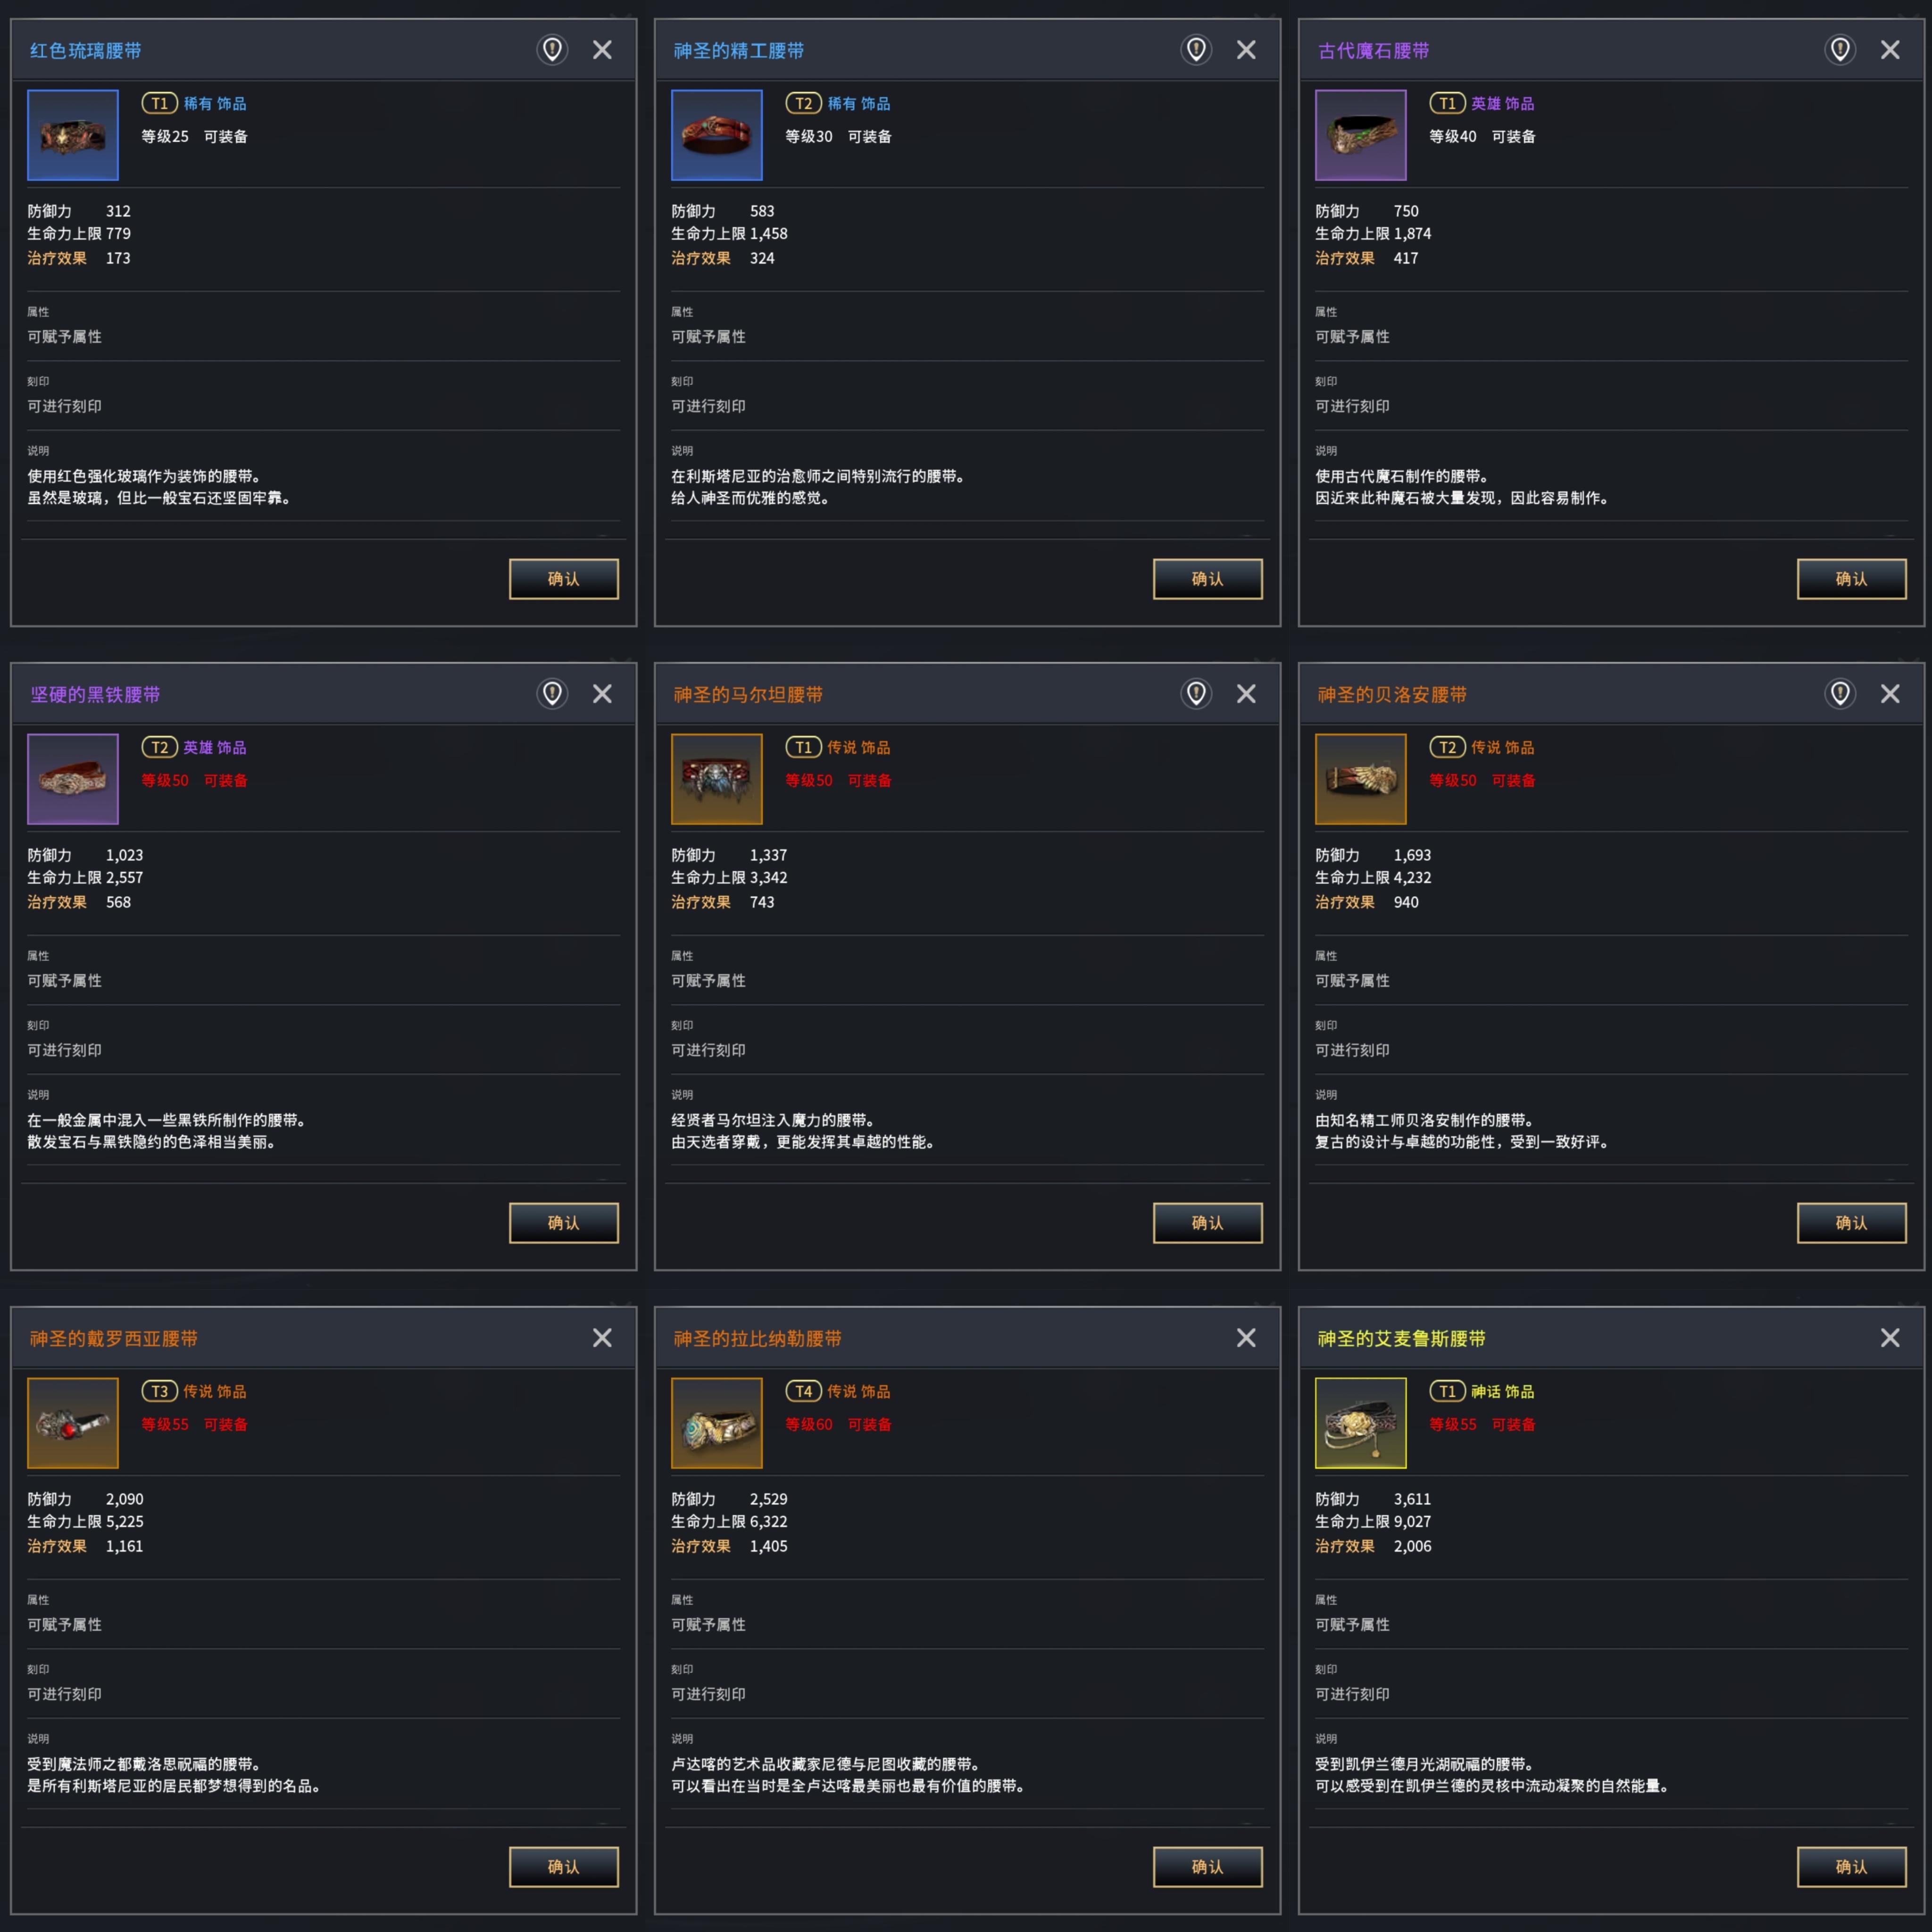Click the 神话 饰品 rarity label
The width and height of the screenshot is (1932, 1932).
point(1502,1391)
